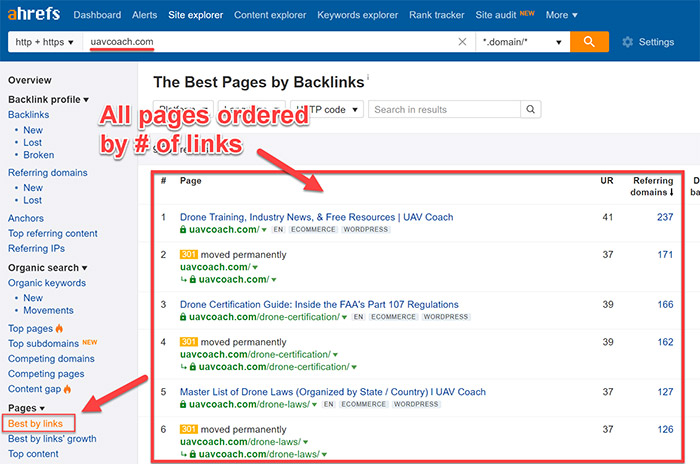Open Top content sidebar link
The width and height of the screenshot is (700, 464).
(33, 454)
